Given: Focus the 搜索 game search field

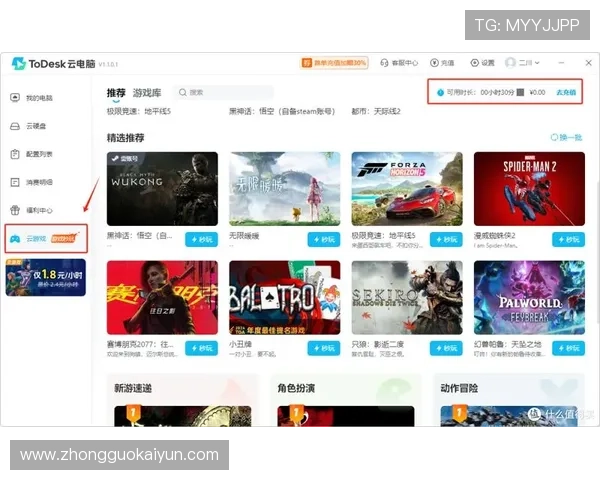Looking at the screenshot, I should click(224, 92).
